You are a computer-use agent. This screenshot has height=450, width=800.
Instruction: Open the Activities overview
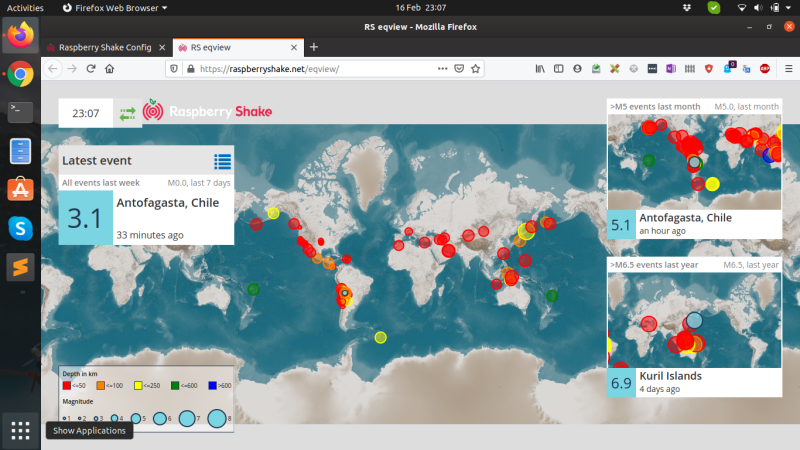click(x=25, y=8)
